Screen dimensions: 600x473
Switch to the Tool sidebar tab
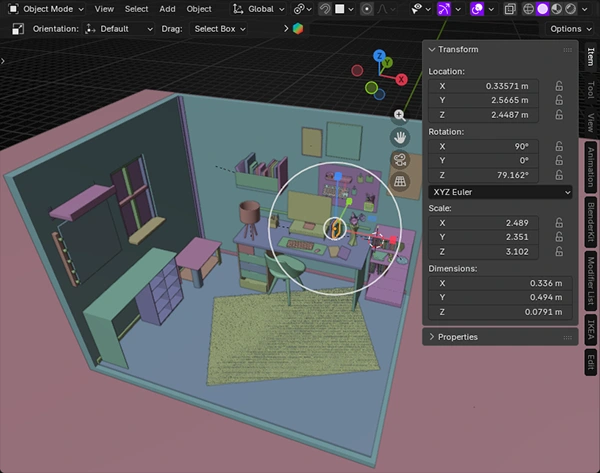pyautogui.click(x=590, y=89)
